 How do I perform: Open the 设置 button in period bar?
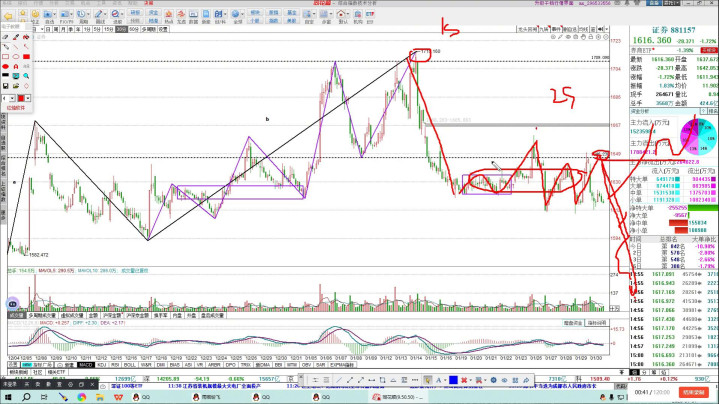point(165,30)
